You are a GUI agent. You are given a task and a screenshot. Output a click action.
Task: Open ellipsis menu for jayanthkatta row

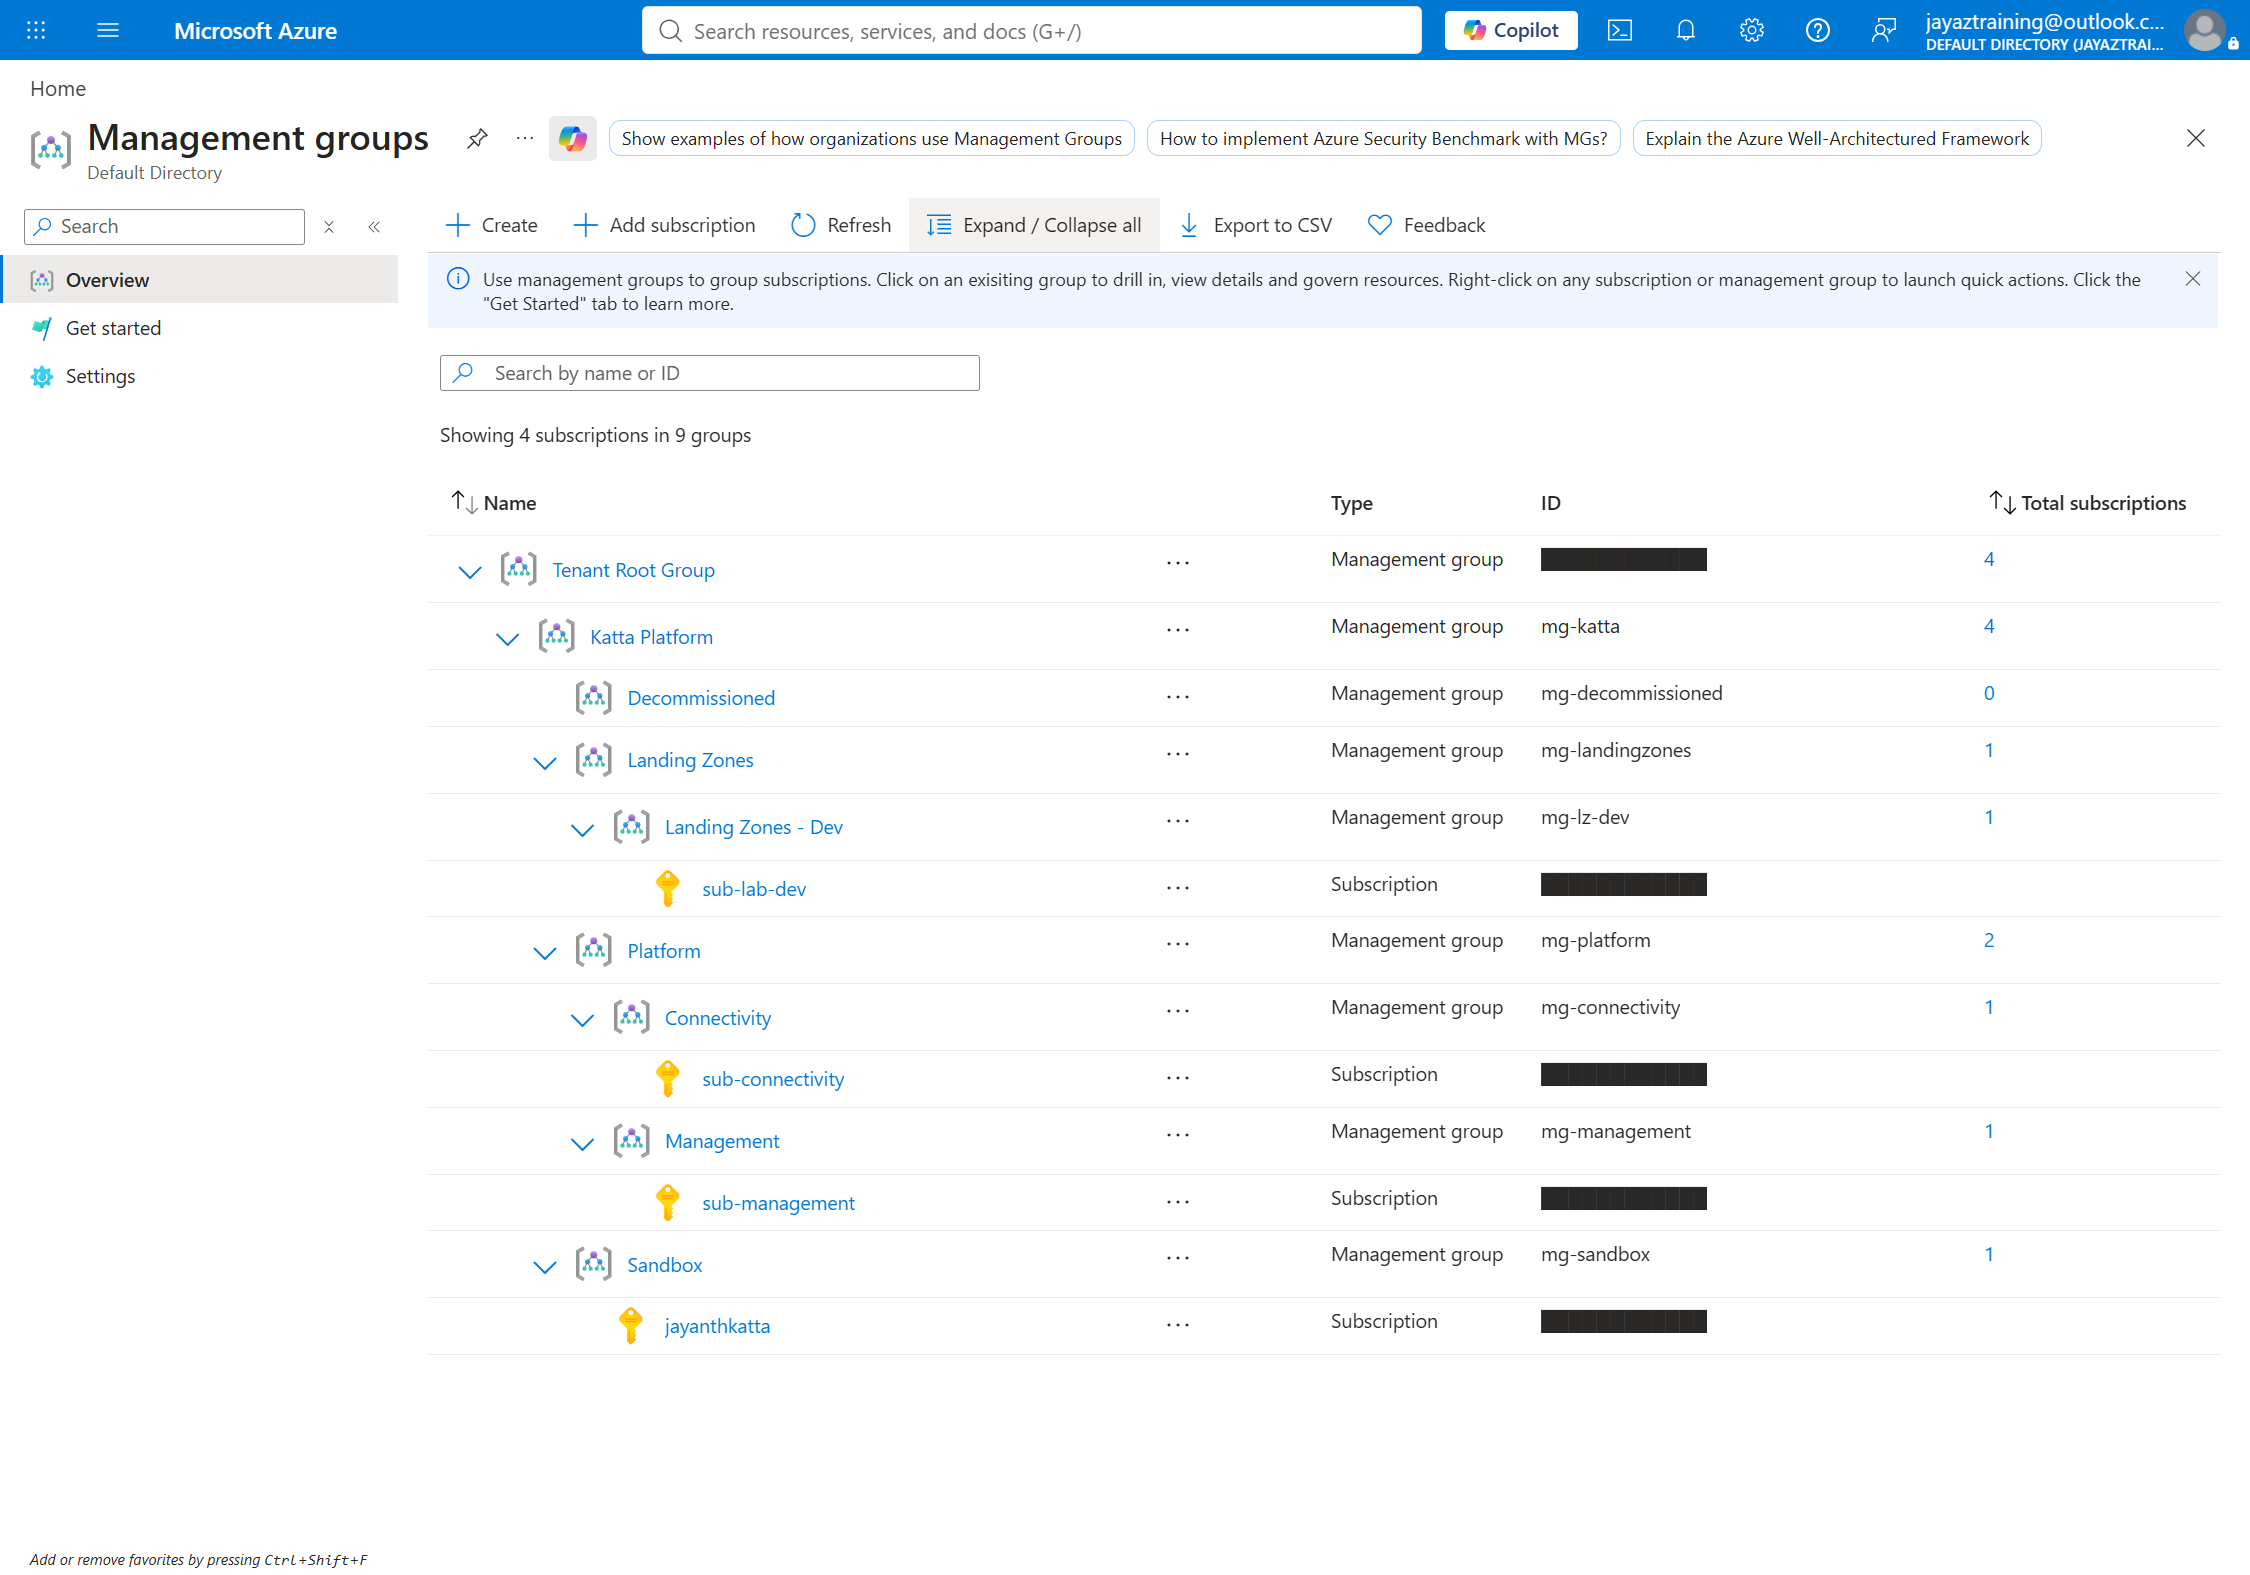click(1178, 1325)
